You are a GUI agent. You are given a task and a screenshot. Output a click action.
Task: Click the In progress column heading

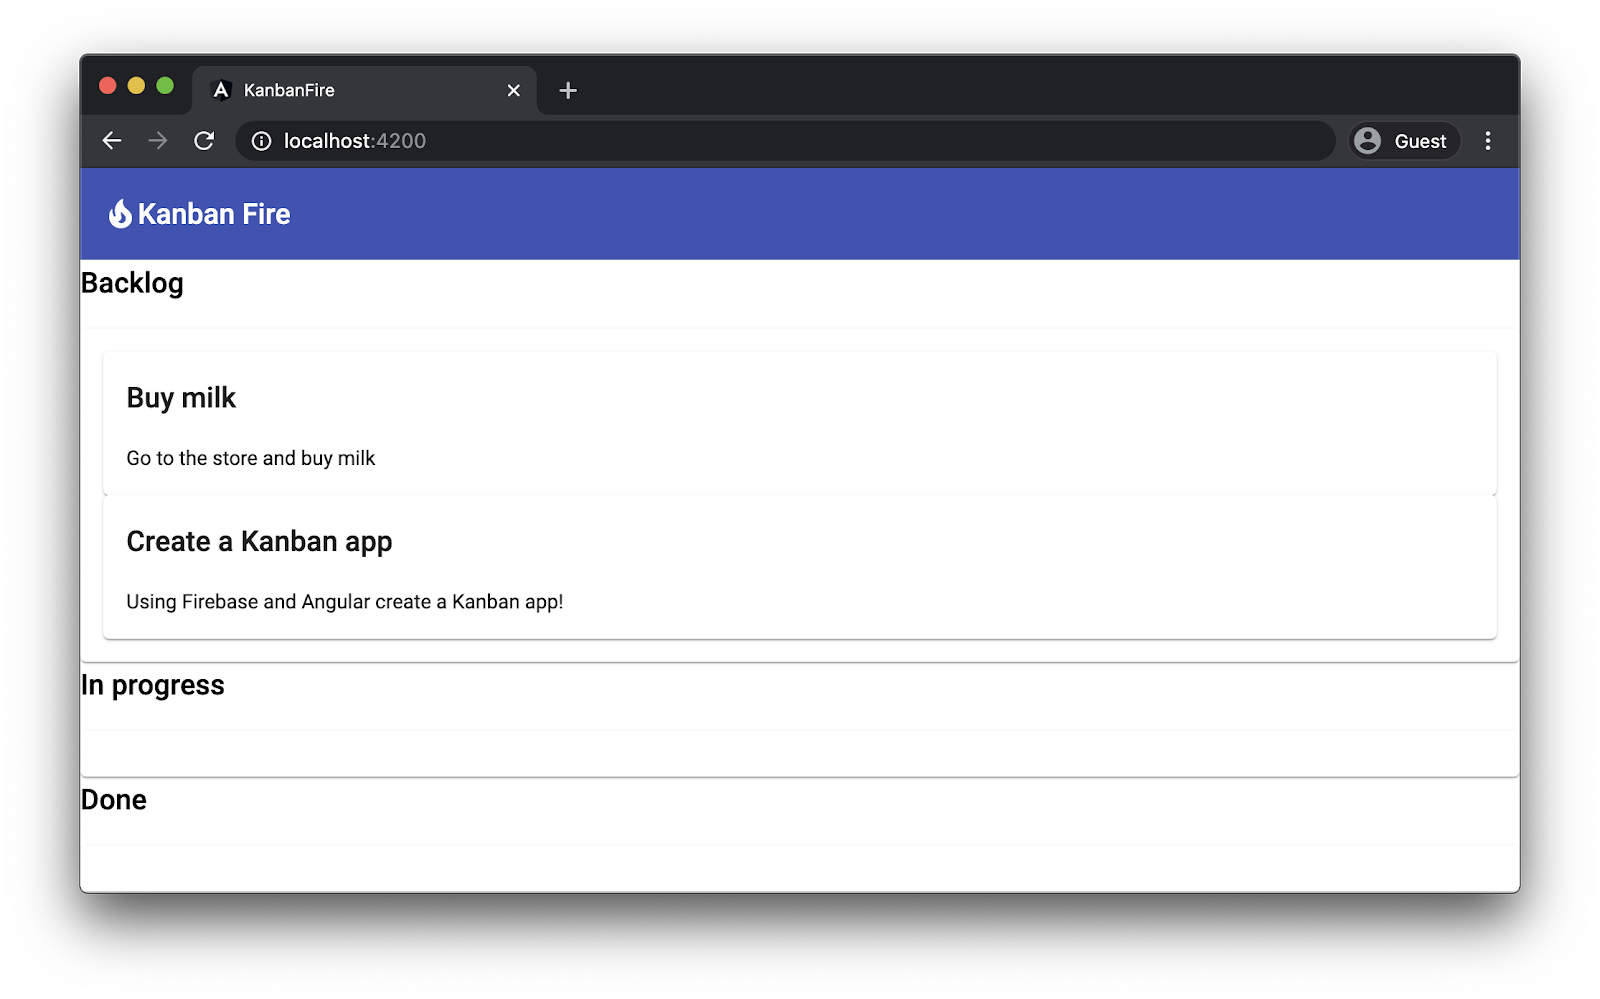click(x=153, y=685)
